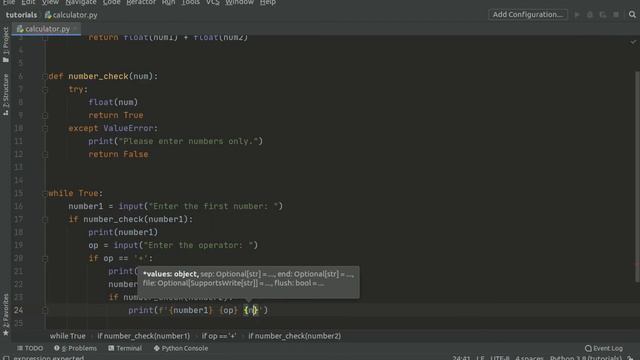Screen dimensions: 640x360
Task: Click line number 24 in gutter
Action: tap(18, 310)
